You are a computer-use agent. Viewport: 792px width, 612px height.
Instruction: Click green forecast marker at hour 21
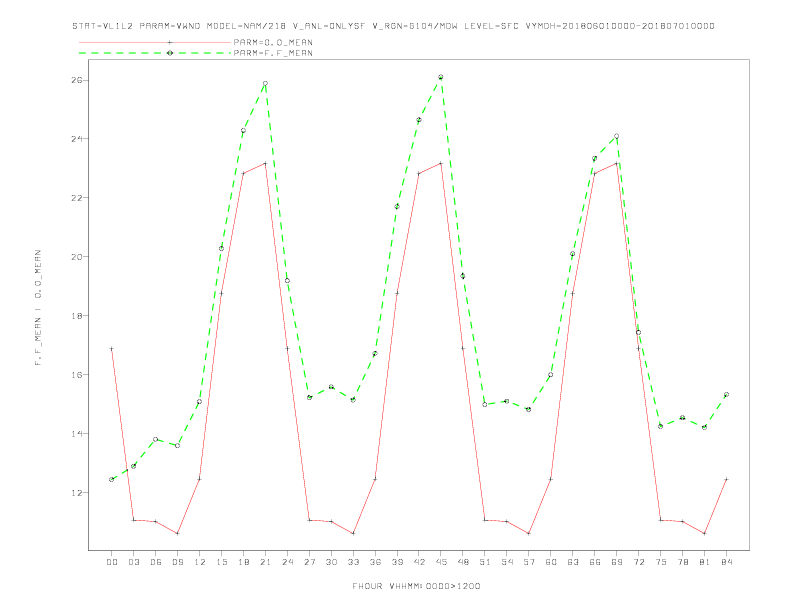coord(265,84)
